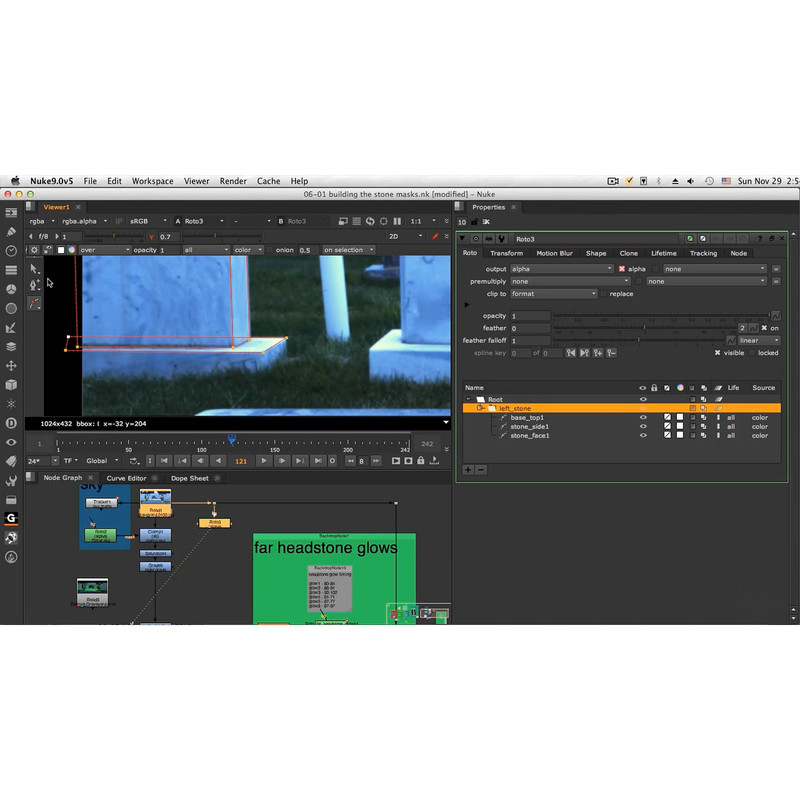Open the clip to format dropdown

(x=554, y=294)
